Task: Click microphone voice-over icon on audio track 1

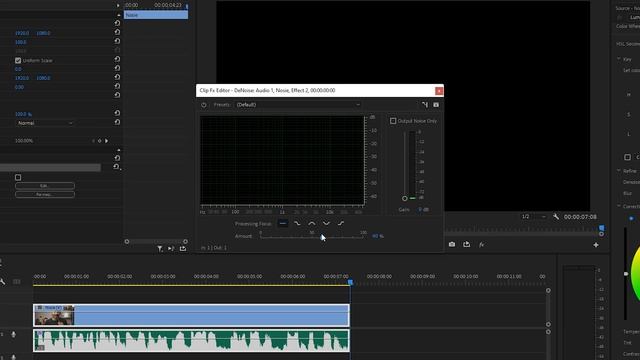Action: tap(13, 335)
